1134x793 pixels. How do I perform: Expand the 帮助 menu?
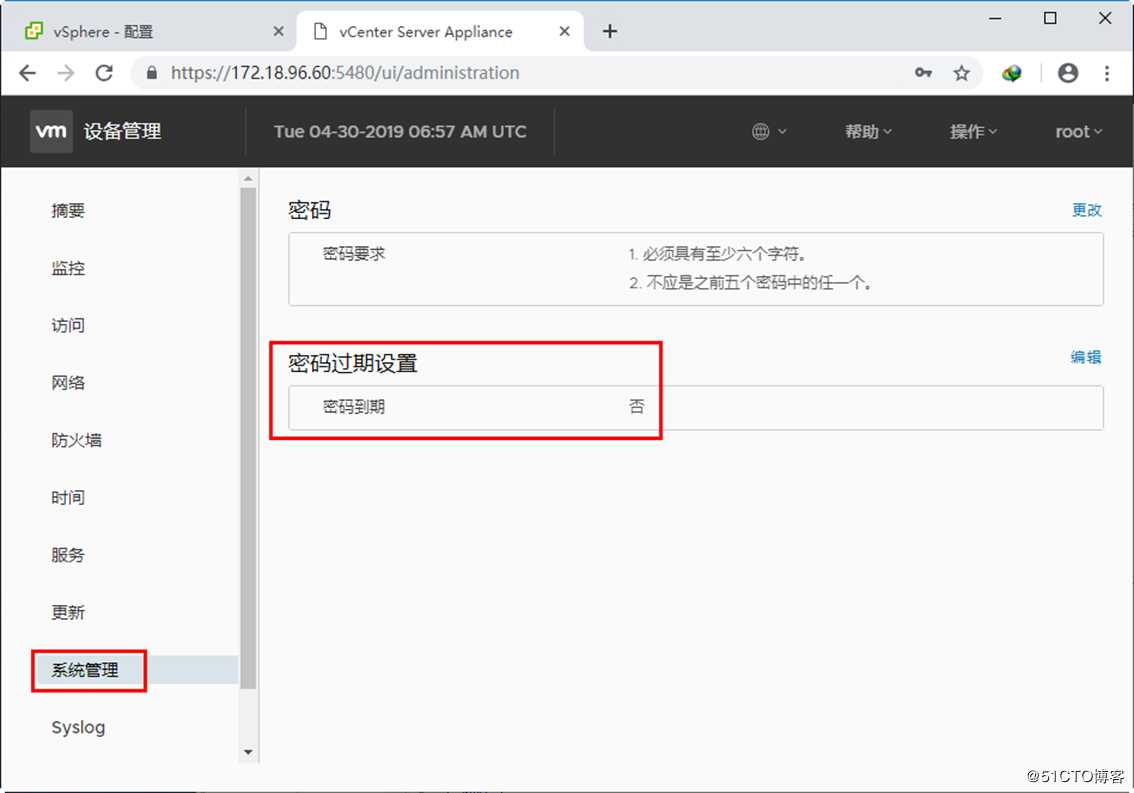click(868, 132)
